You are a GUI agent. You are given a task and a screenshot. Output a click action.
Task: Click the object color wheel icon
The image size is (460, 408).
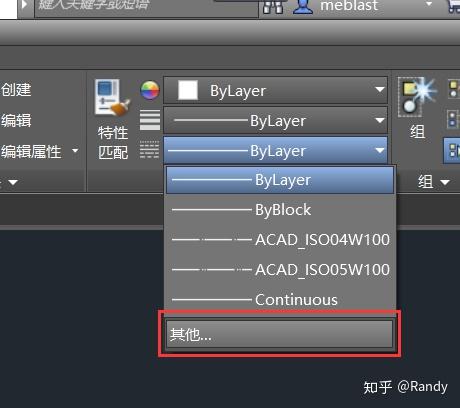150,90
